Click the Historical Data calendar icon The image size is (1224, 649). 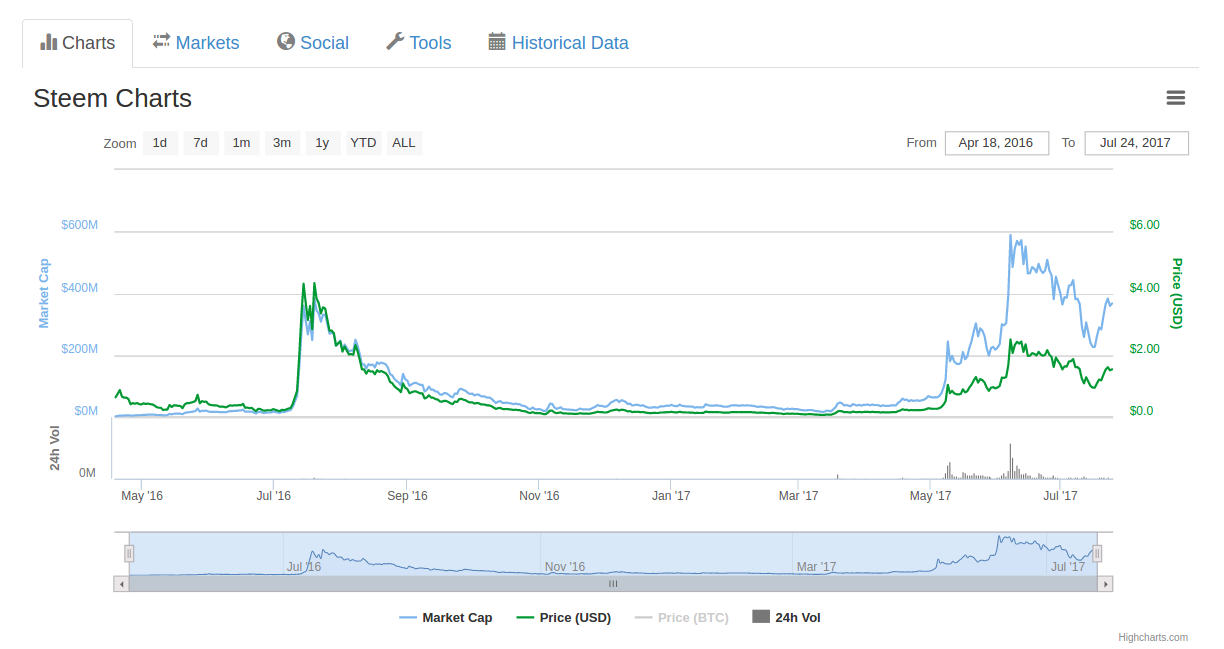point(497,41)
